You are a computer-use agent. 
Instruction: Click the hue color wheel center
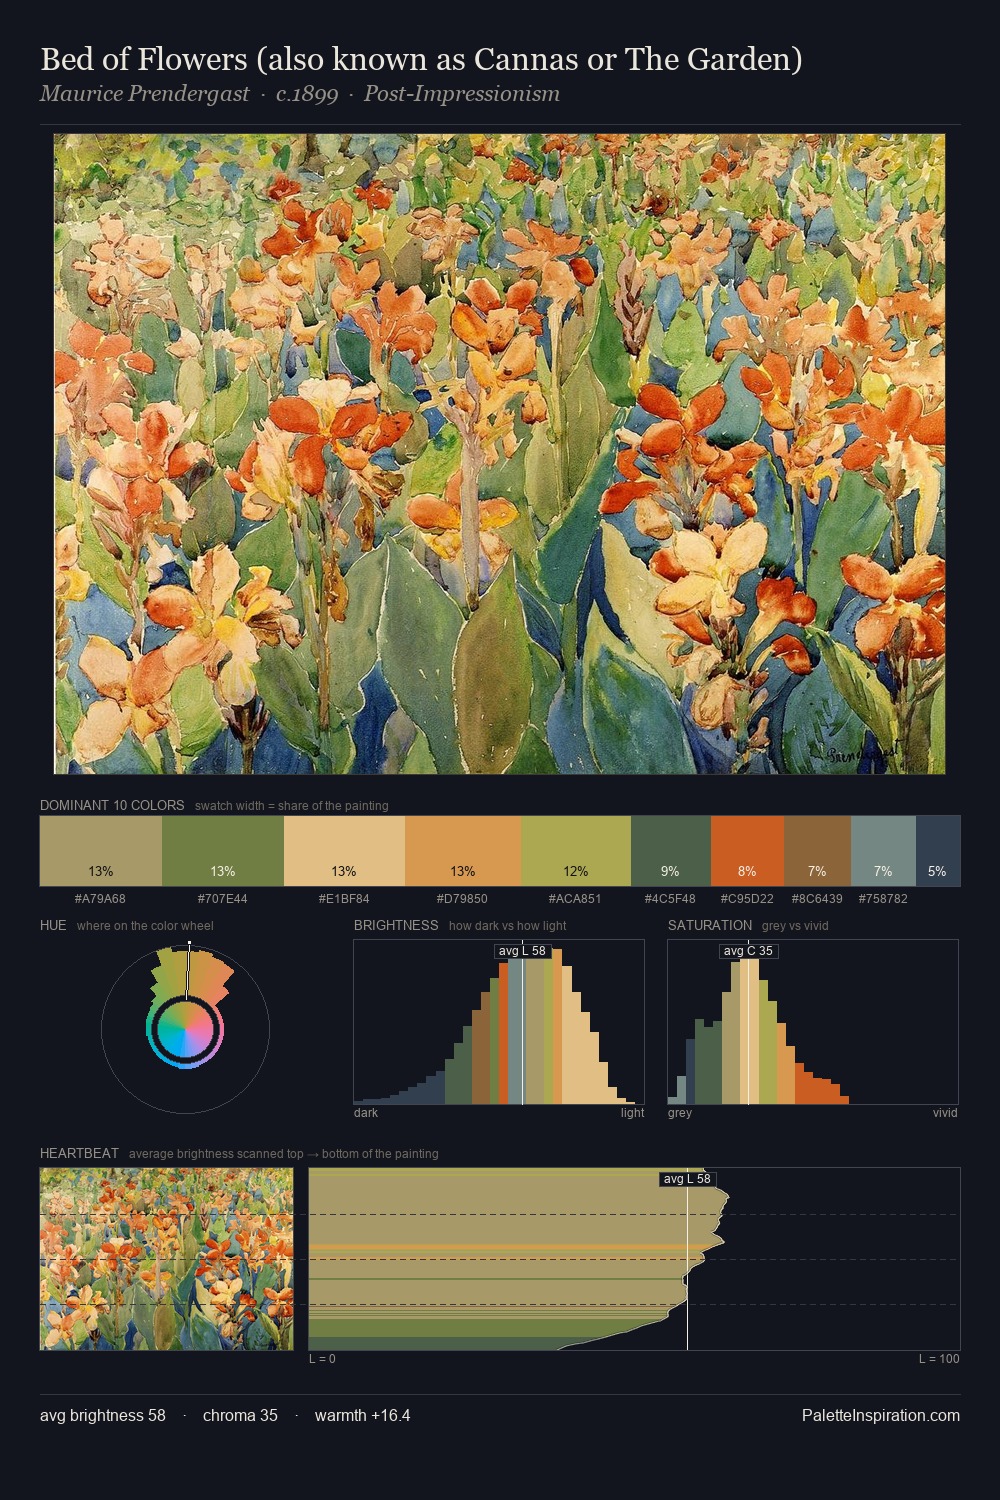[185, 1029]
